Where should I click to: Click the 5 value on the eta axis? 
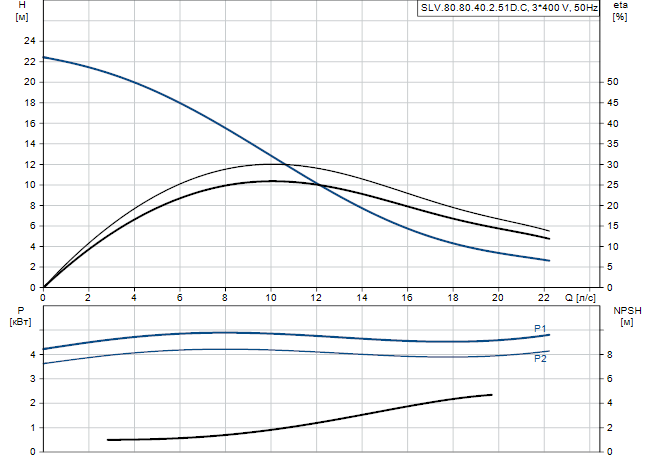610,267
